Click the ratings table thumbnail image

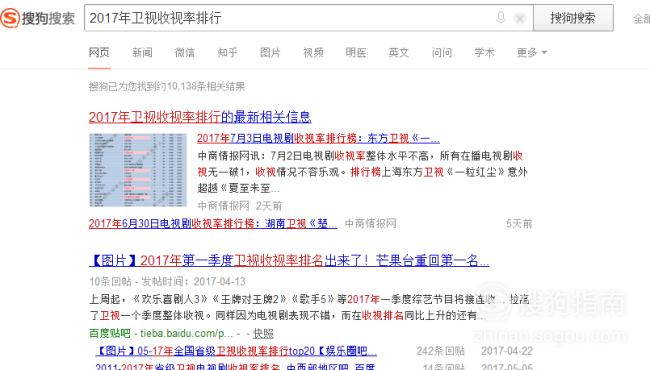click(x=138, y=170)
